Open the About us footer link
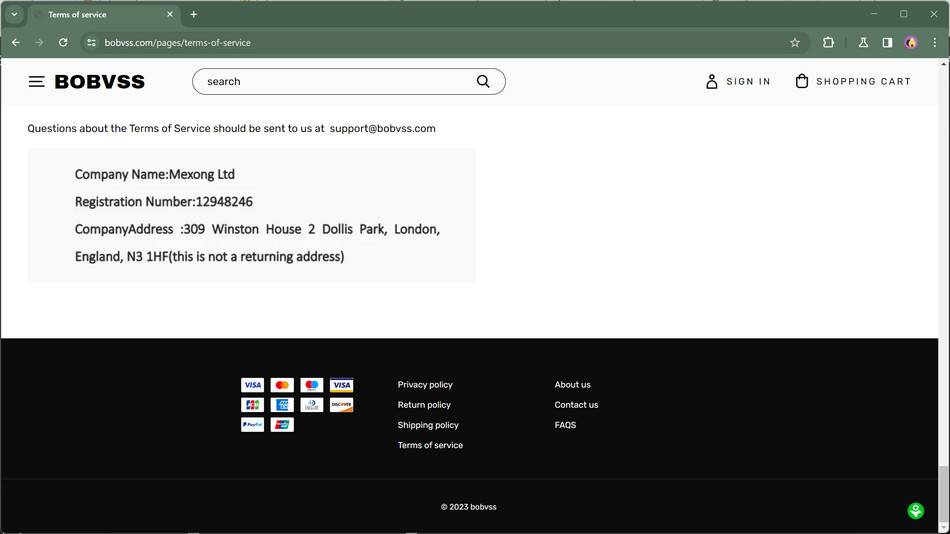 573,384
